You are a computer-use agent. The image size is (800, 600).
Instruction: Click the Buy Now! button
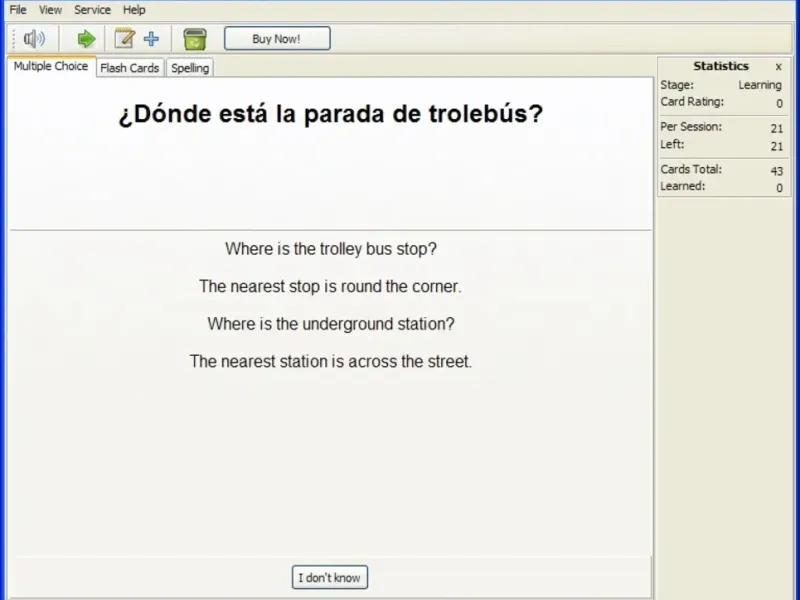[x=277, y=39]
